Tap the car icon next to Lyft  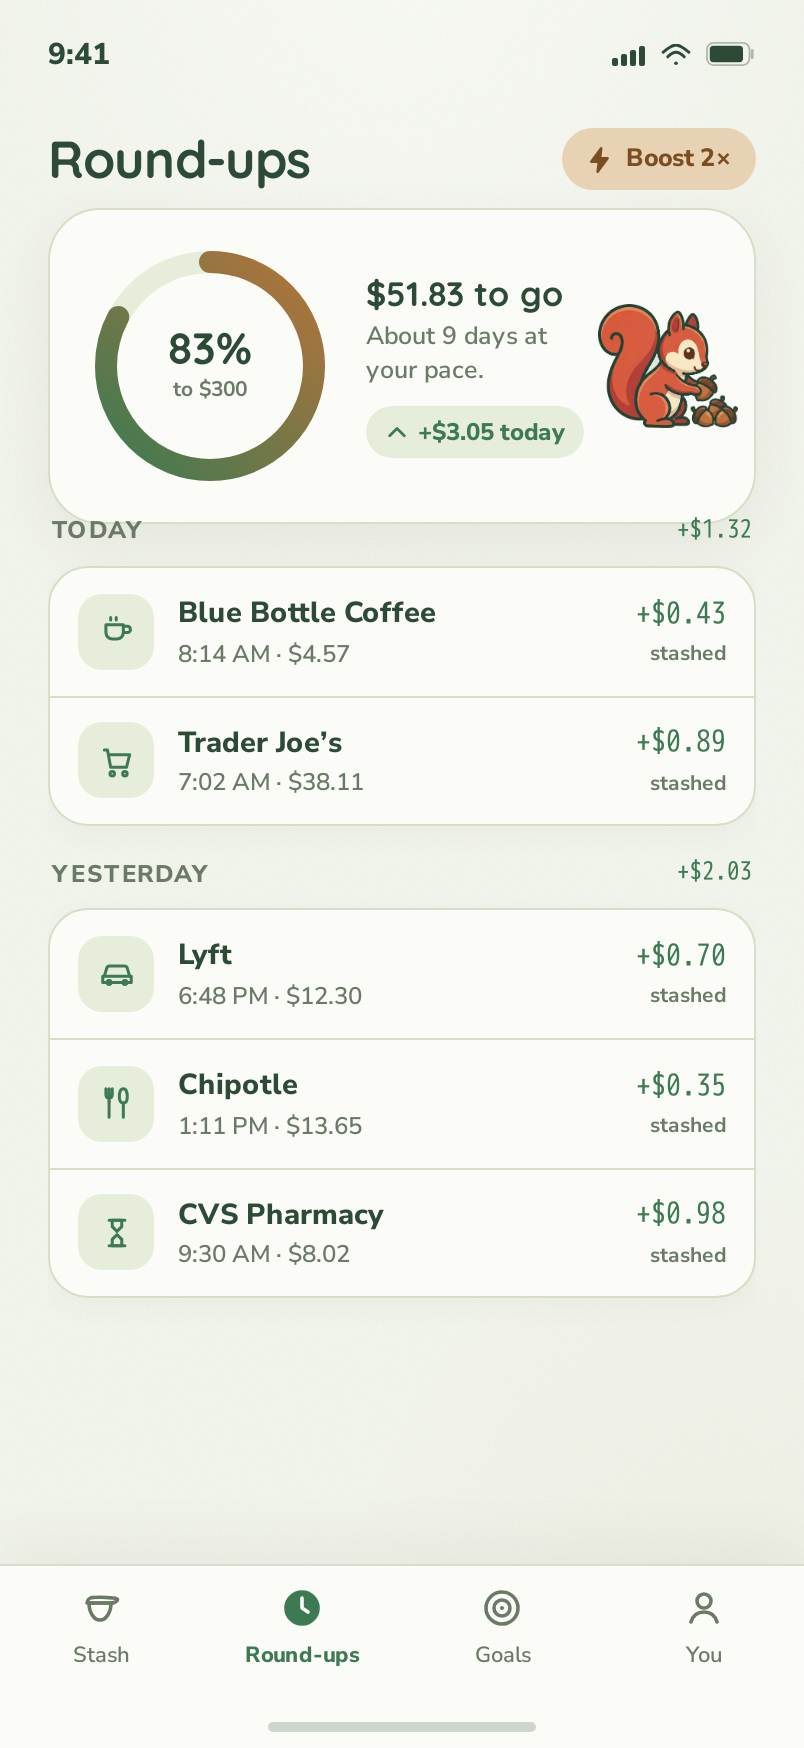click(116, 974)
